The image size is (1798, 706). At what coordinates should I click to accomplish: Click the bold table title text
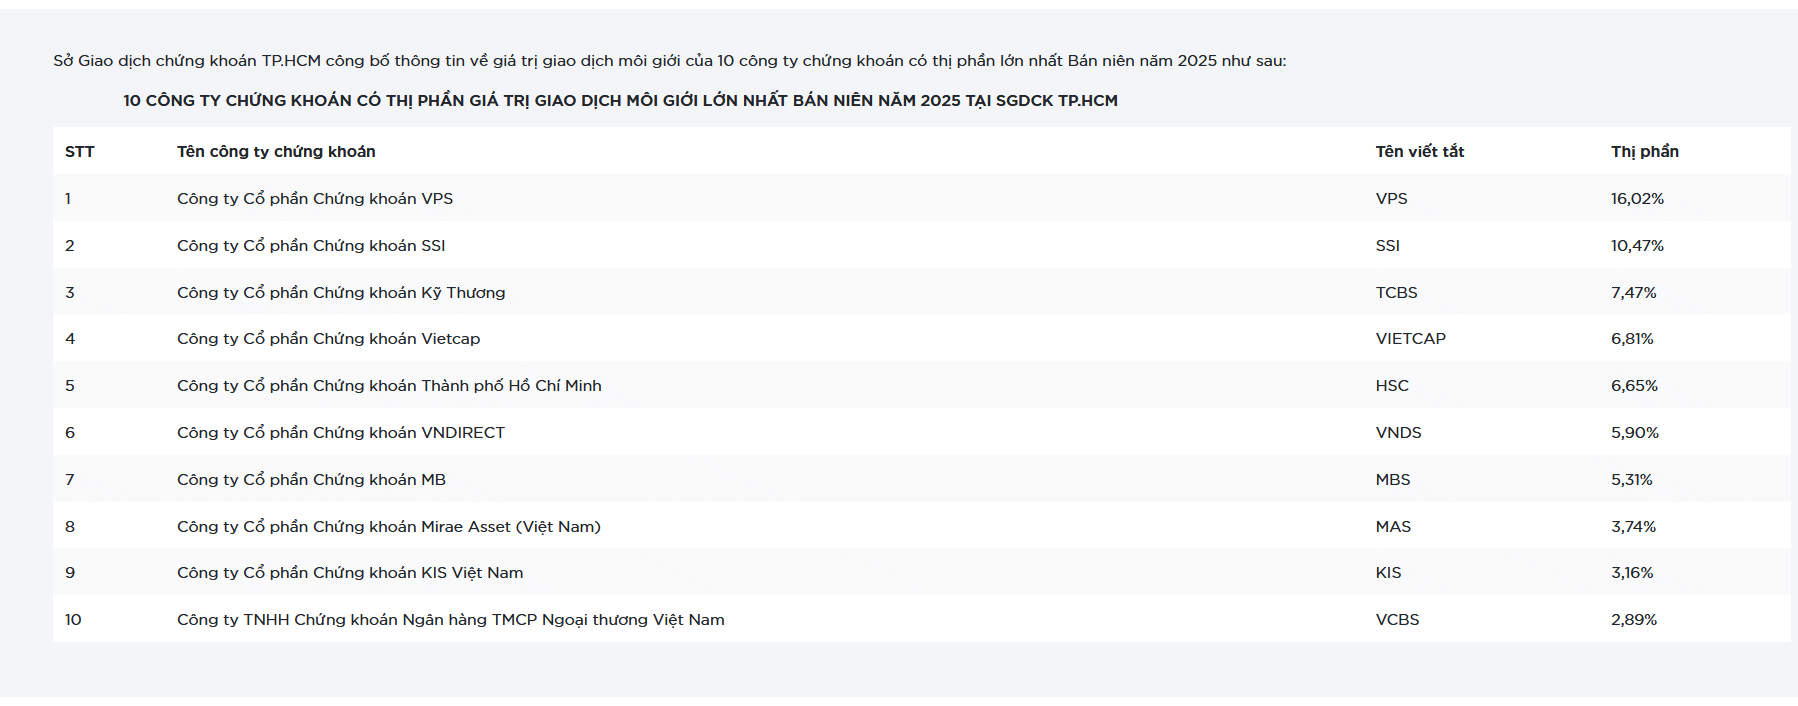[x=620, y=101]
